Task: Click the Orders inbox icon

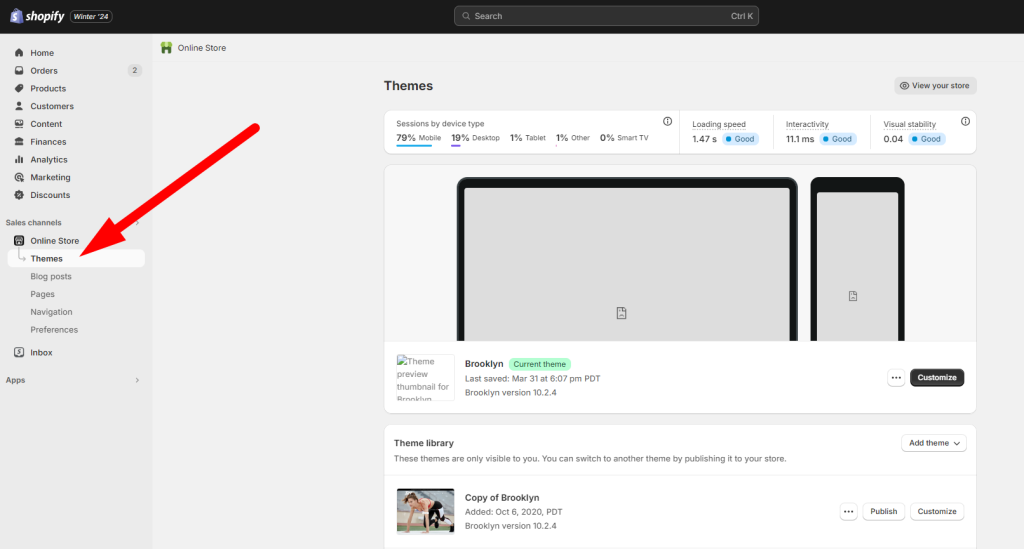Action: coord(19,71)
